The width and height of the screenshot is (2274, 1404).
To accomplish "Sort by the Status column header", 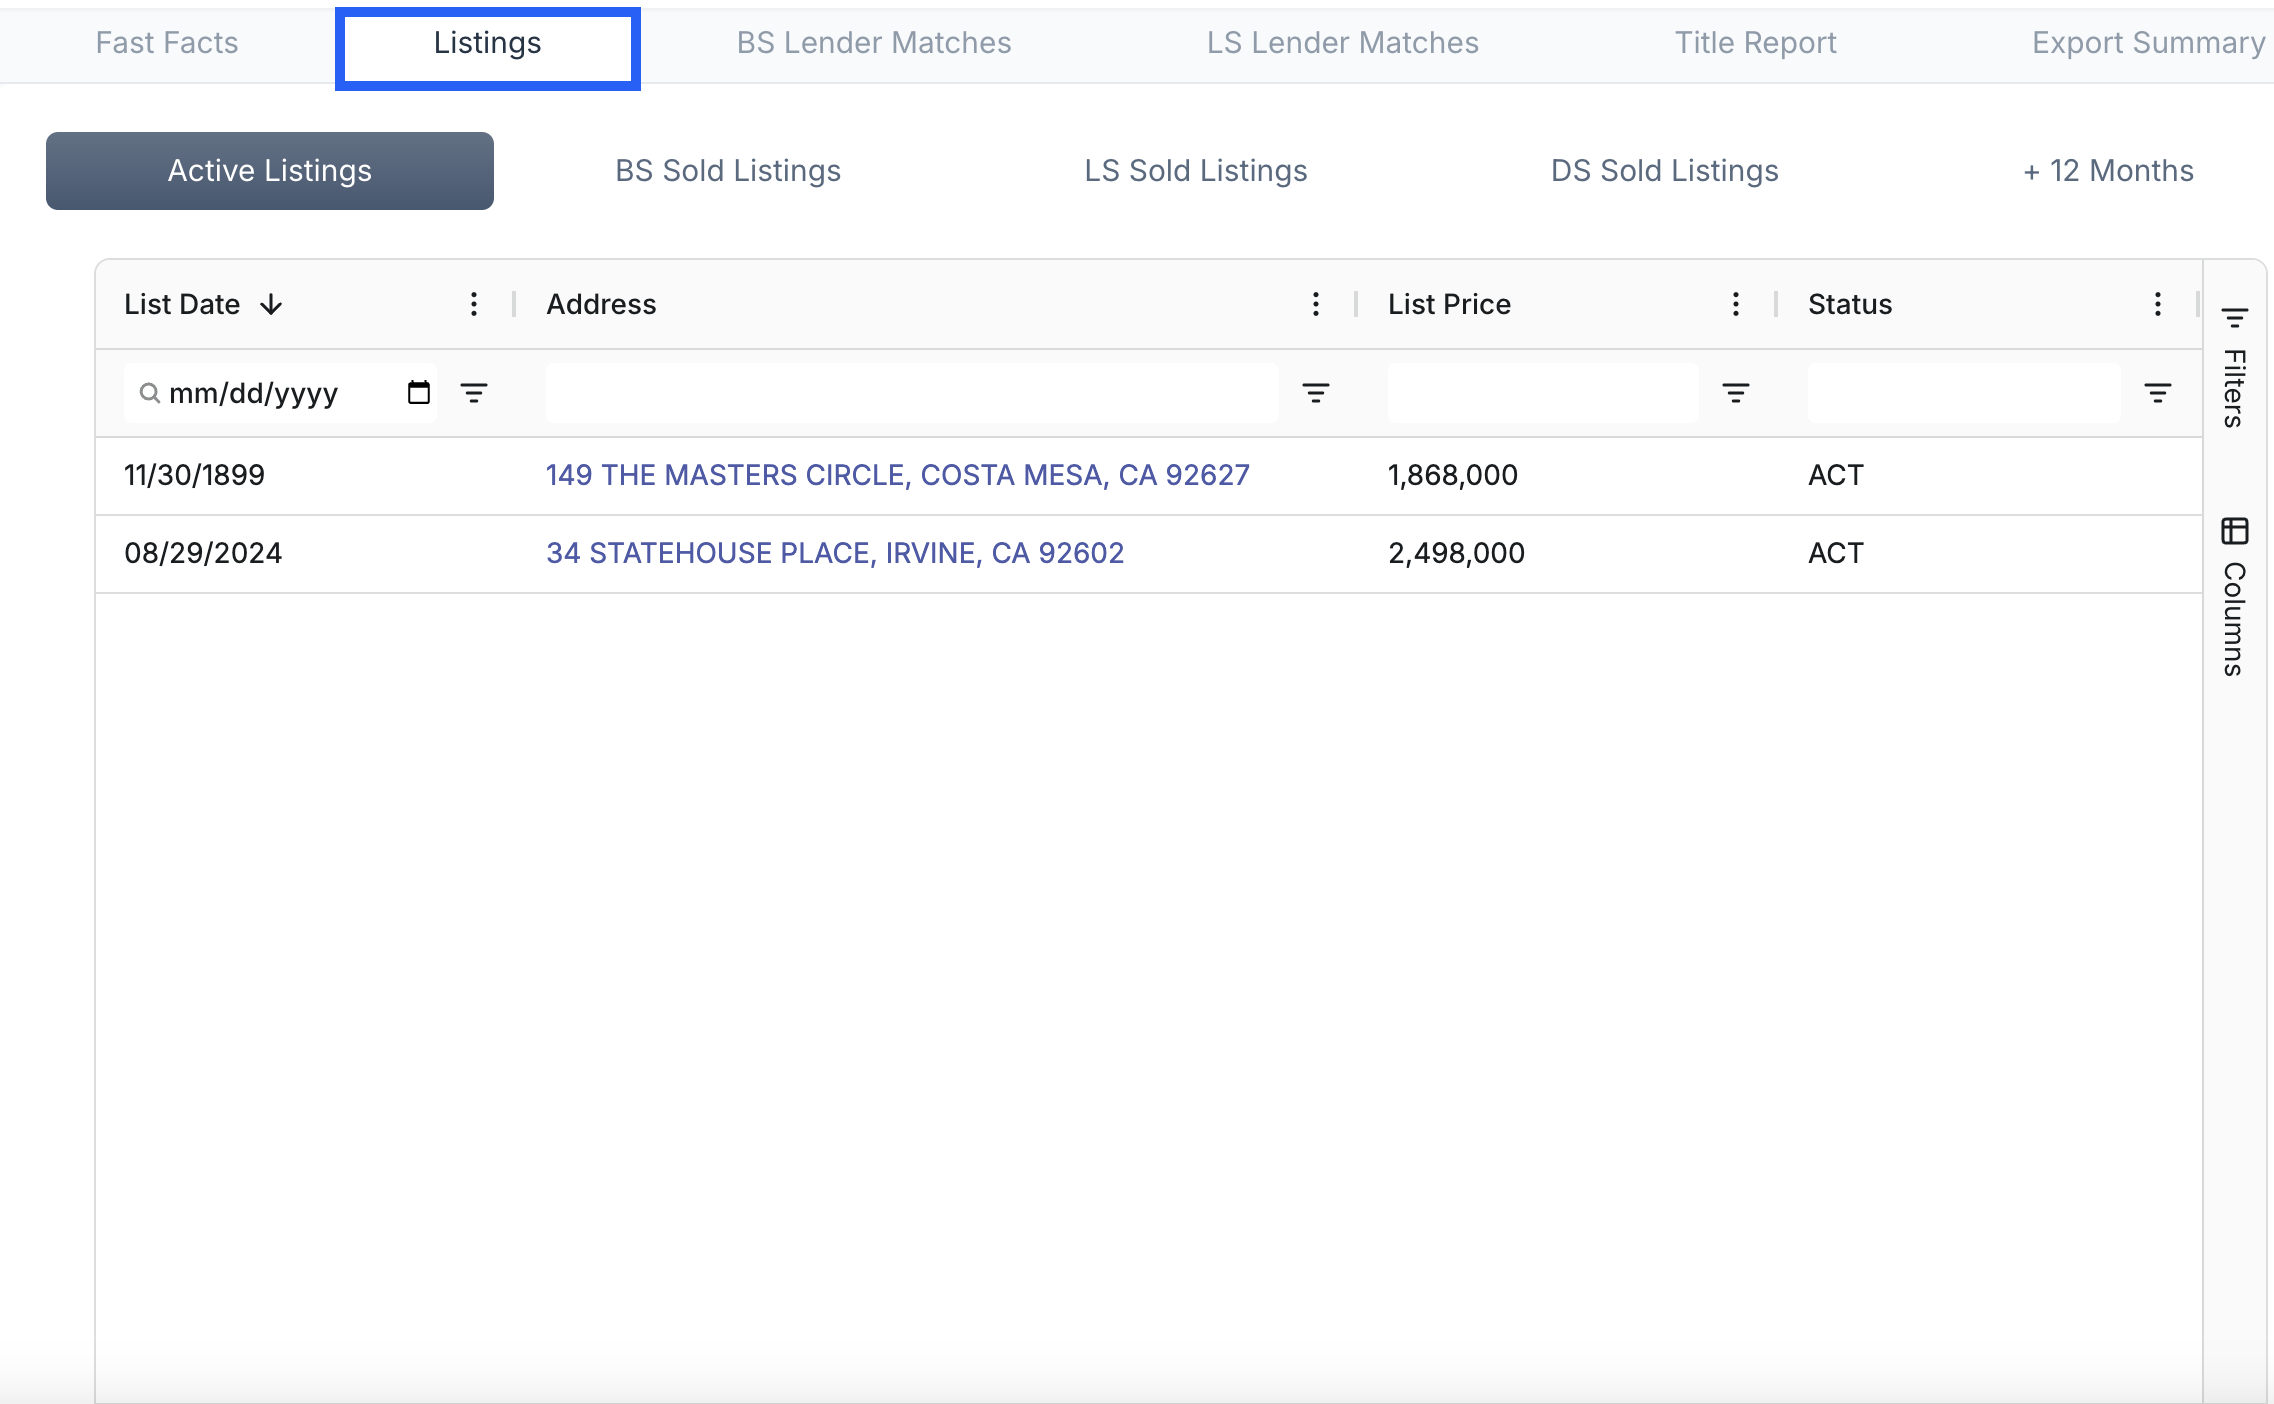I will click(1850, 304).
